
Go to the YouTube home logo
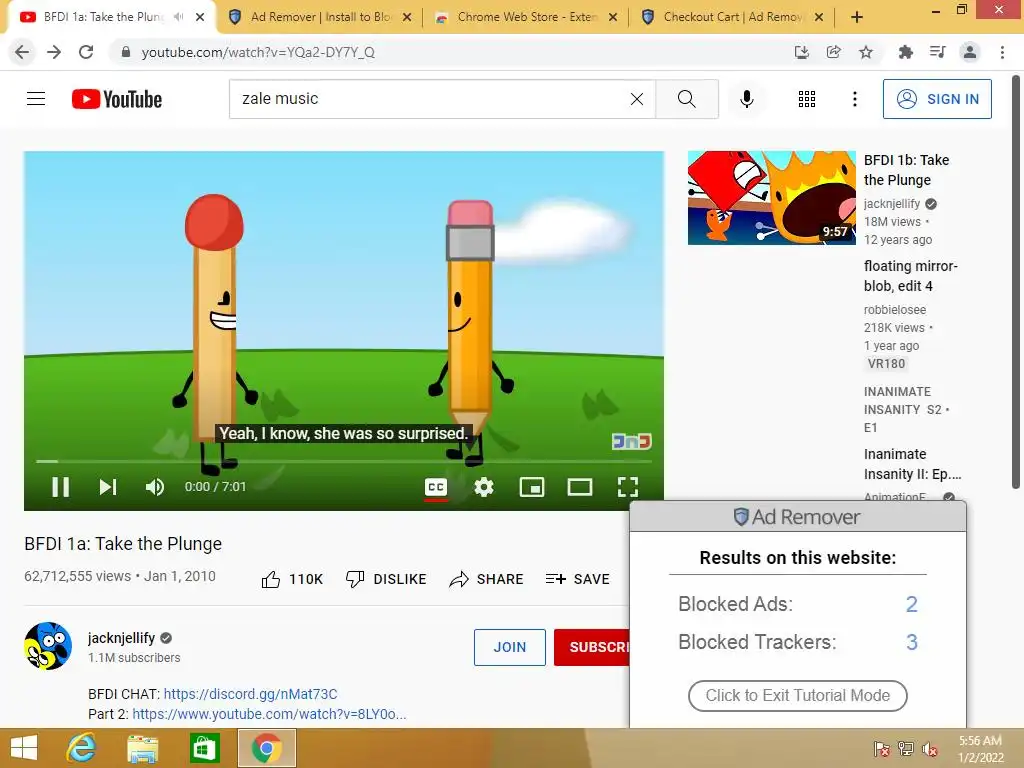pyautogui.click(x=117, y=99)
